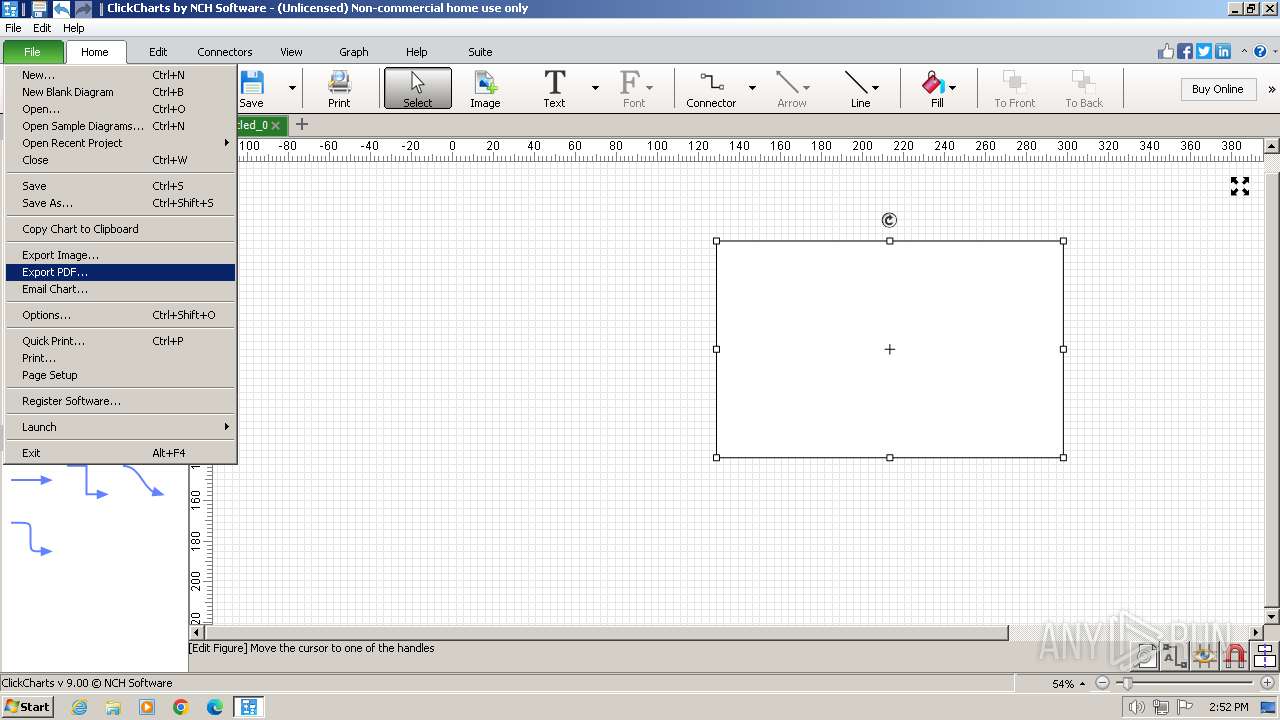This screenshot has width=1280, height=720.
Task: Open the Text tool dropdown arrow
Action: [x=595, y=88]
